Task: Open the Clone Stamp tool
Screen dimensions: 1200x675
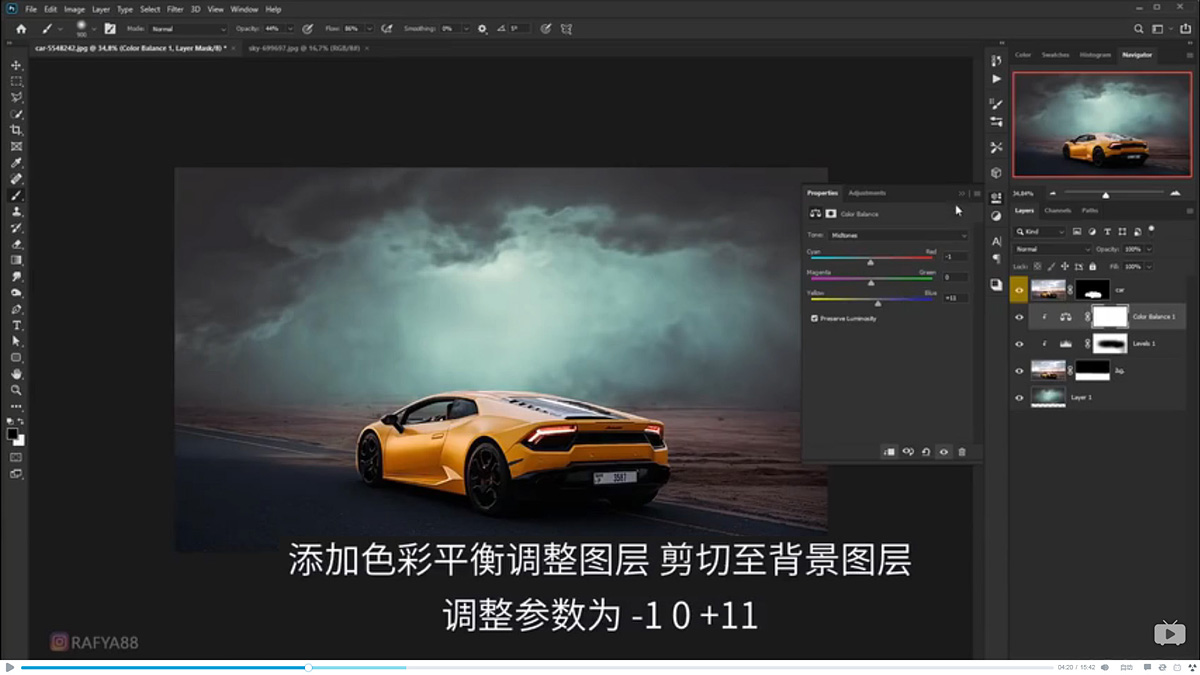Action: [x=15, y=211]
